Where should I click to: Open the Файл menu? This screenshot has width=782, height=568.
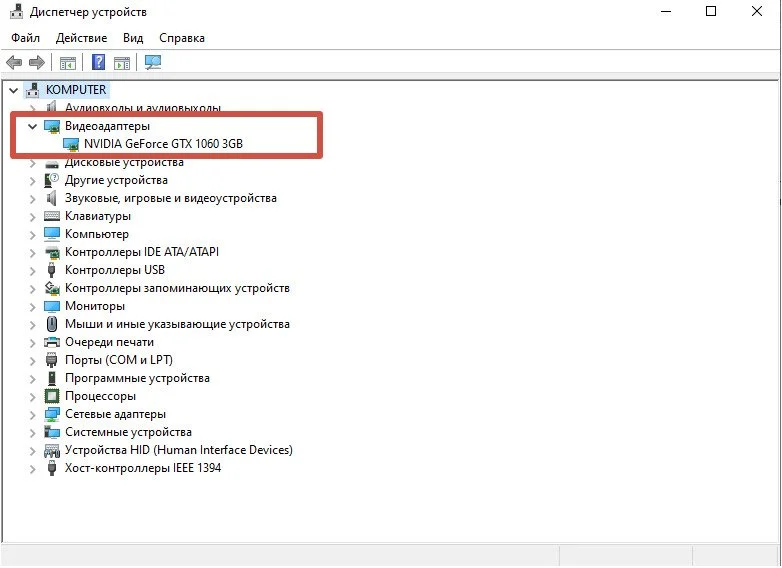coord(25,38)
